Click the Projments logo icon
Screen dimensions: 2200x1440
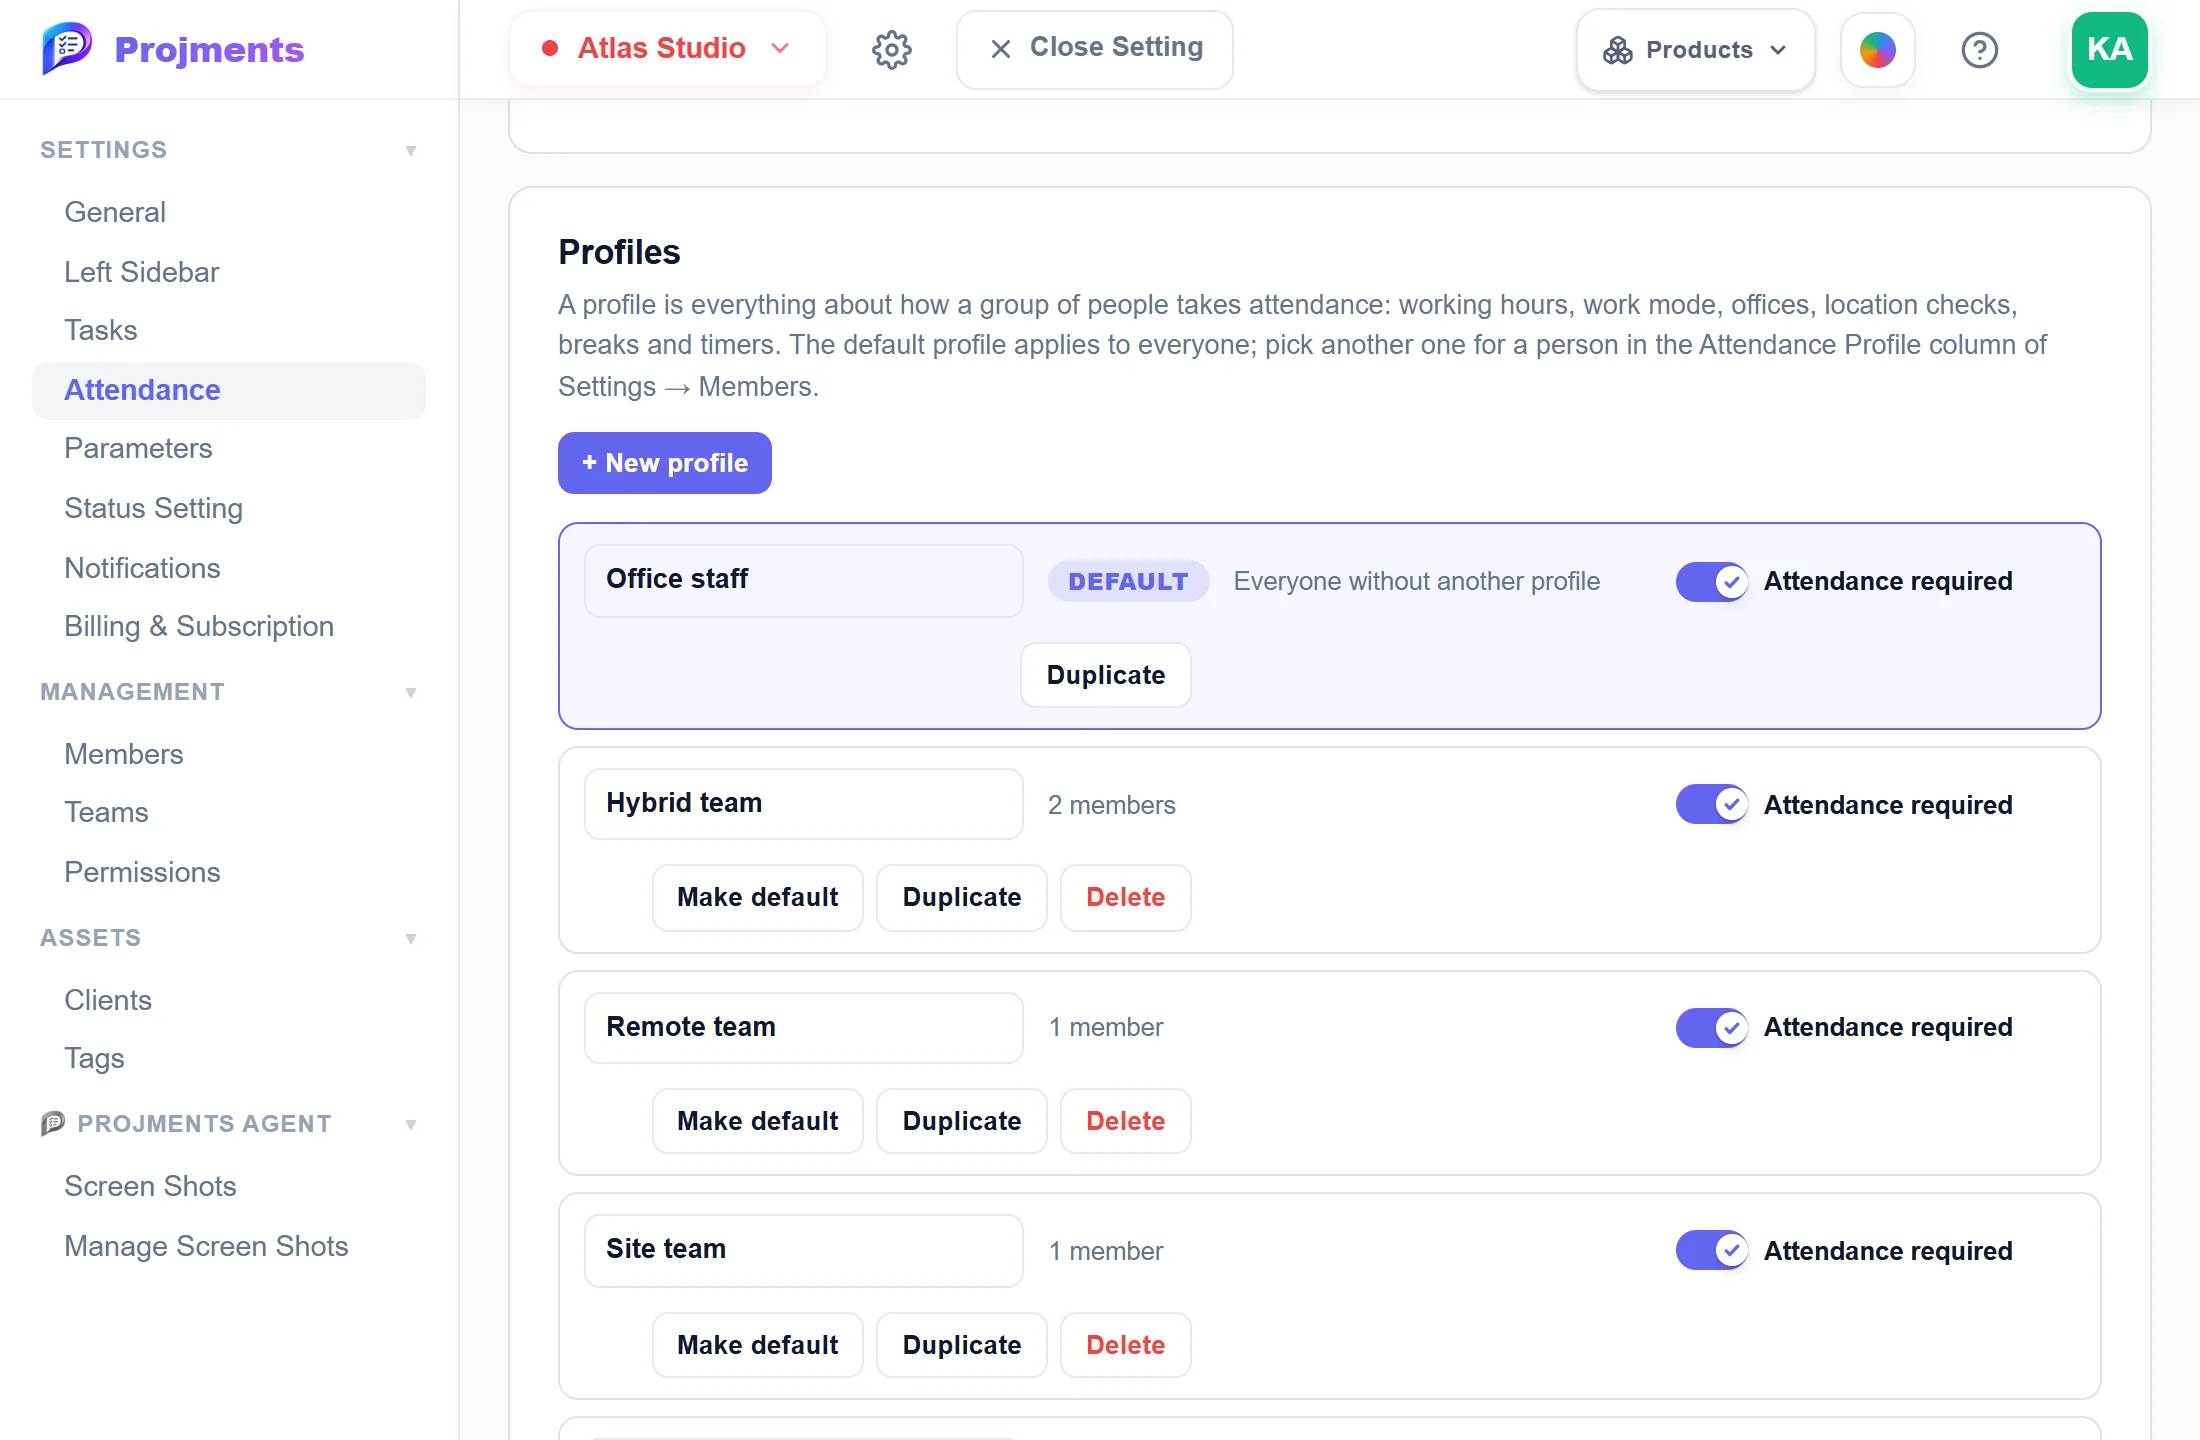[x=67, y=48]
